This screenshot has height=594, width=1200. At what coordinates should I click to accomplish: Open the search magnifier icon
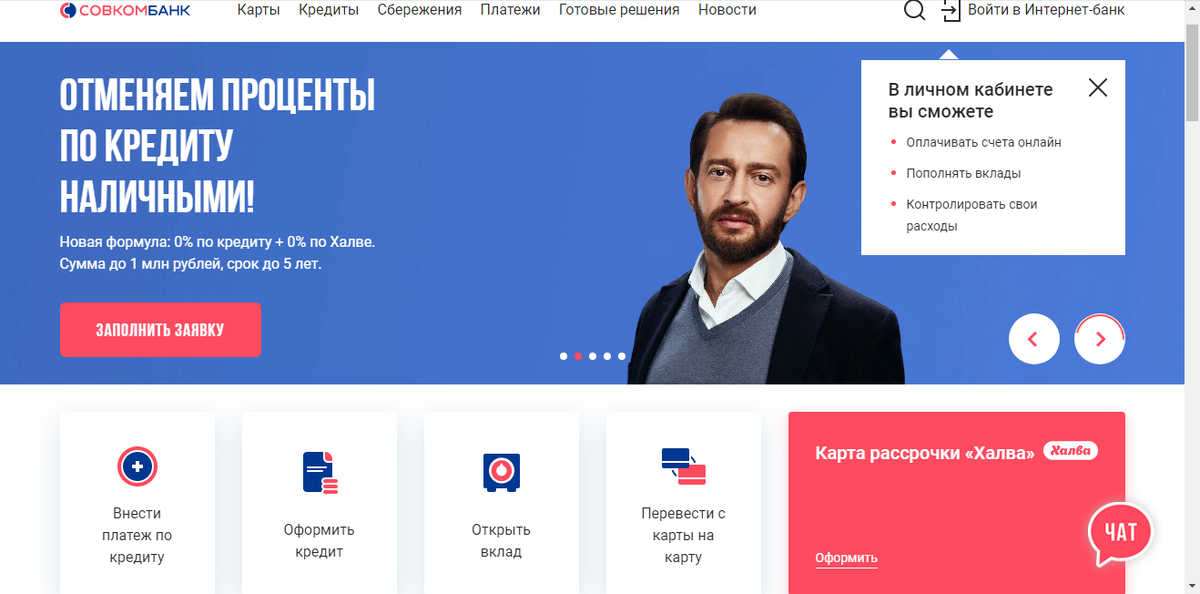pos(914,10)
